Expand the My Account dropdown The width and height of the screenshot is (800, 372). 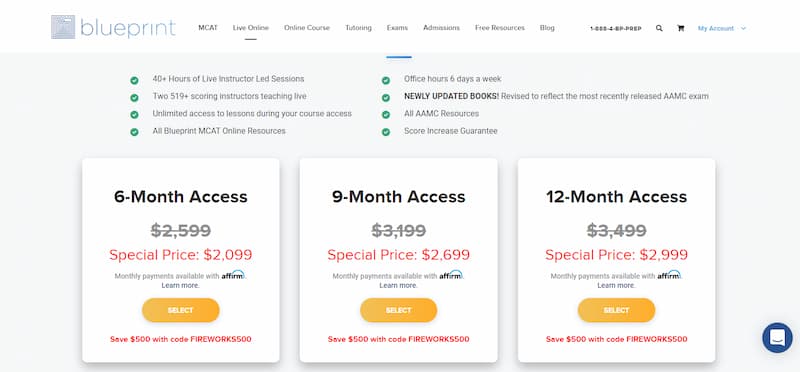721,29
